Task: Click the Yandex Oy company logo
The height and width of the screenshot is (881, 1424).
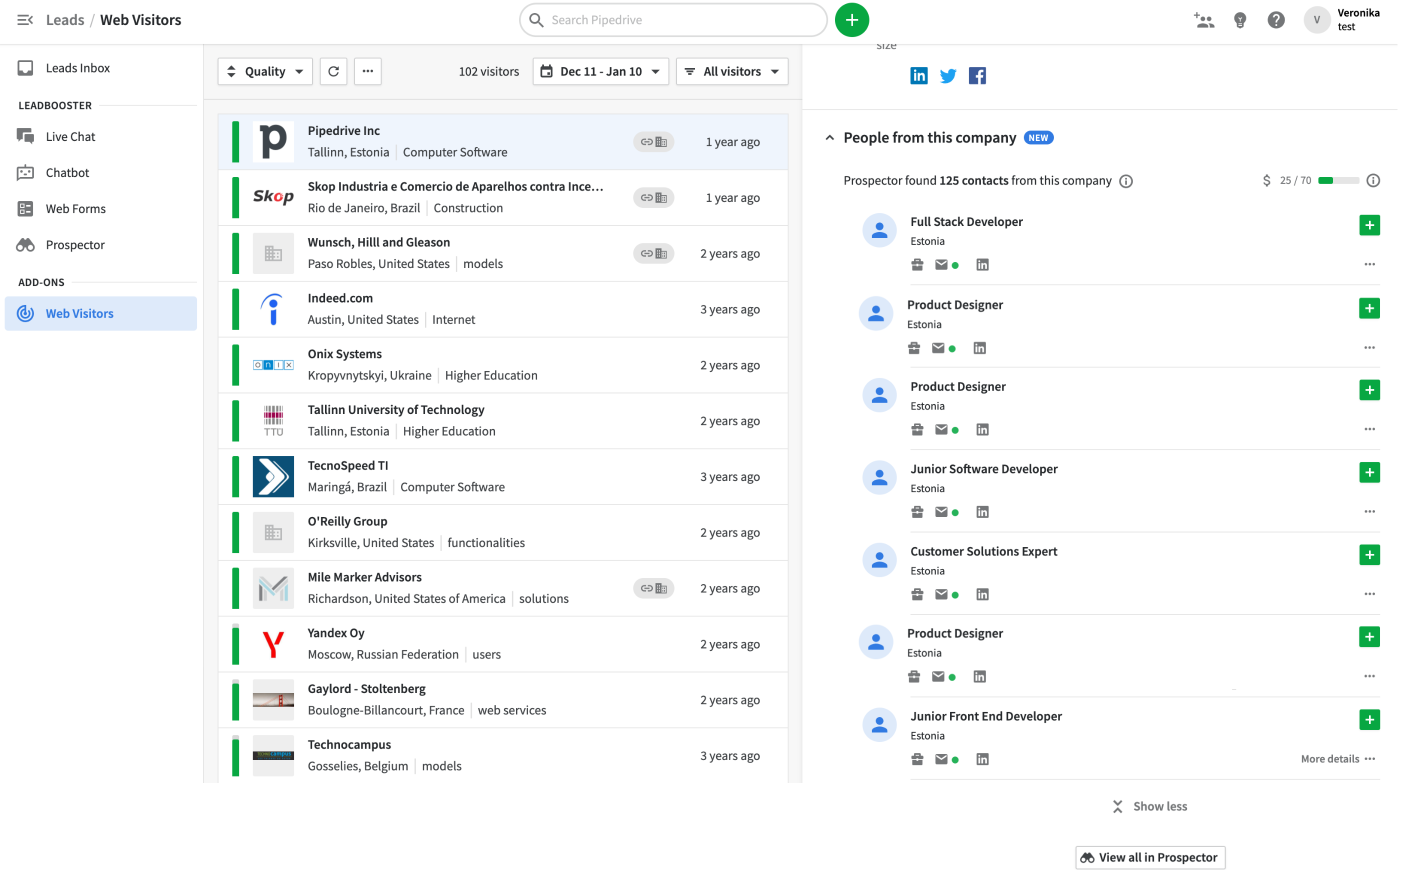Action: click(273, 645)
